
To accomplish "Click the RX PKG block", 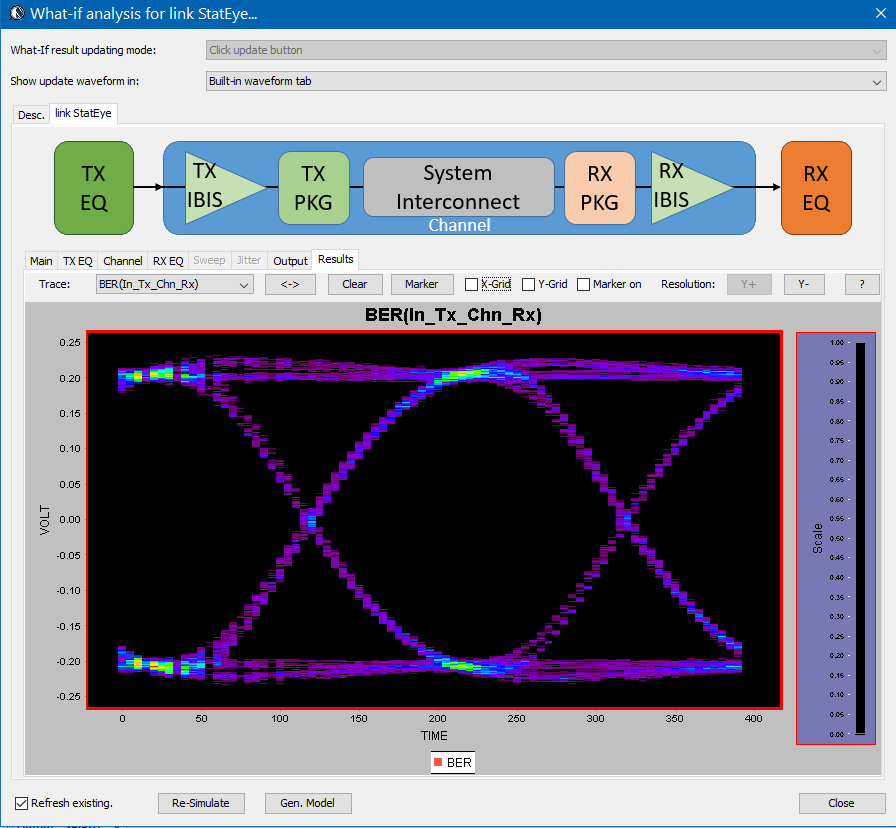I will [600, 188].
